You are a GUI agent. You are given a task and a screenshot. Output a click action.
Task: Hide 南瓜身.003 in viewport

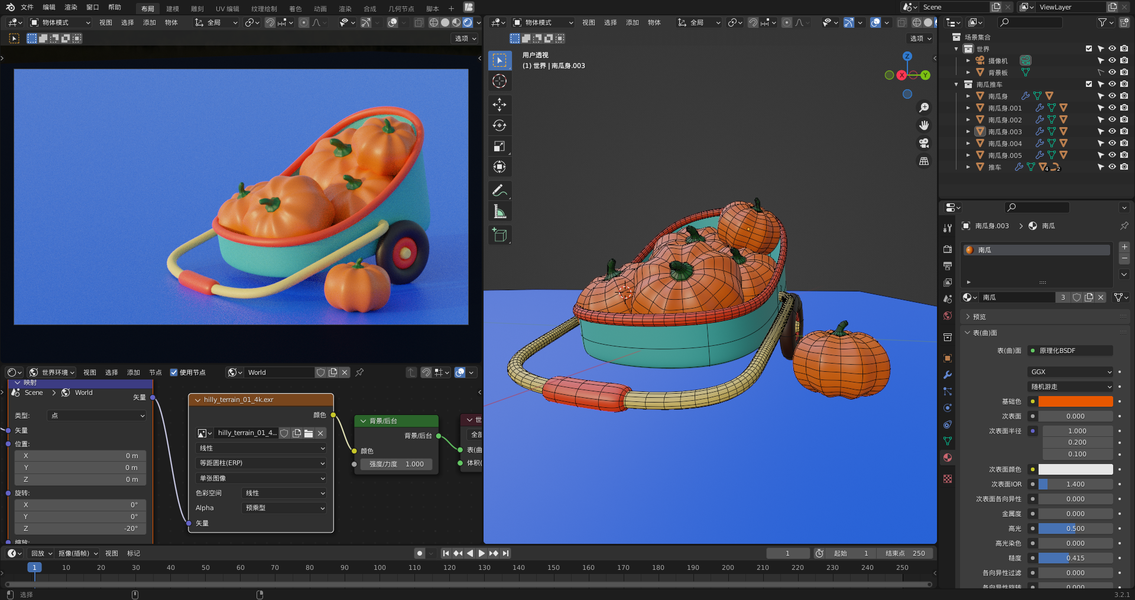pyautogui.click(x=1112, y=132)
